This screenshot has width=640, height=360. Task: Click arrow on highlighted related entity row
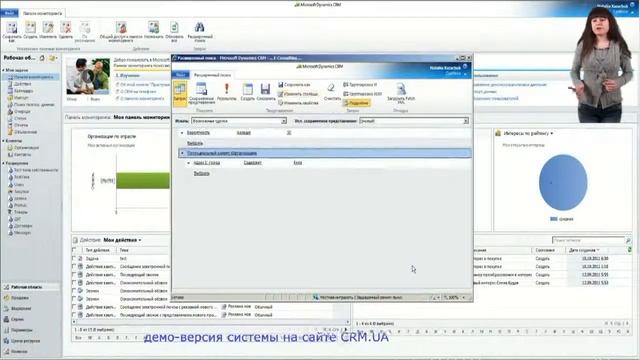[x=182, y=153]
